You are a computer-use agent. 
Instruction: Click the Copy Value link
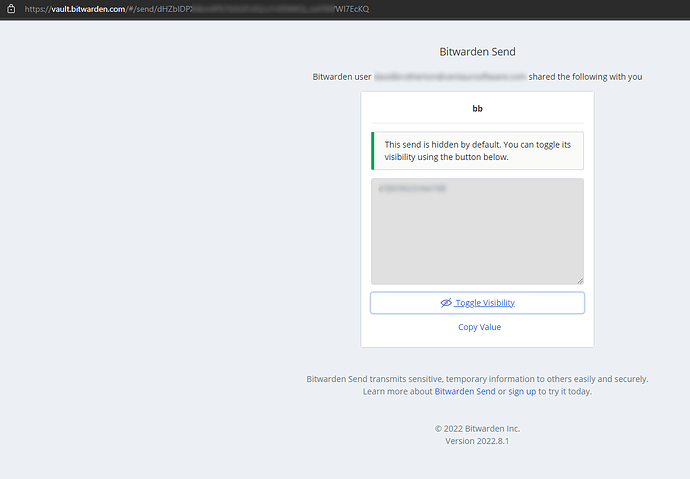click(x=479, y=327)
